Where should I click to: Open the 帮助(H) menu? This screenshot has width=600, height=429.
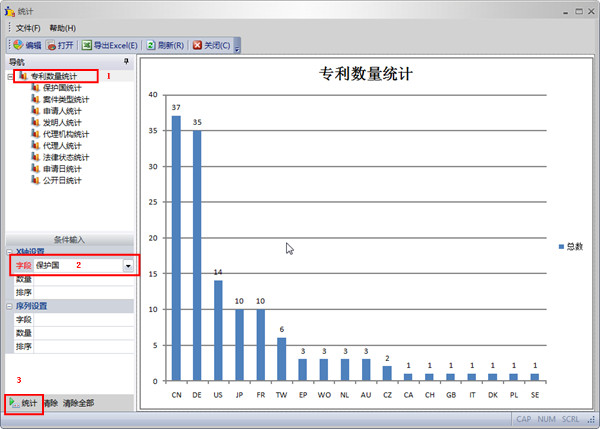(x=63, y=28)
